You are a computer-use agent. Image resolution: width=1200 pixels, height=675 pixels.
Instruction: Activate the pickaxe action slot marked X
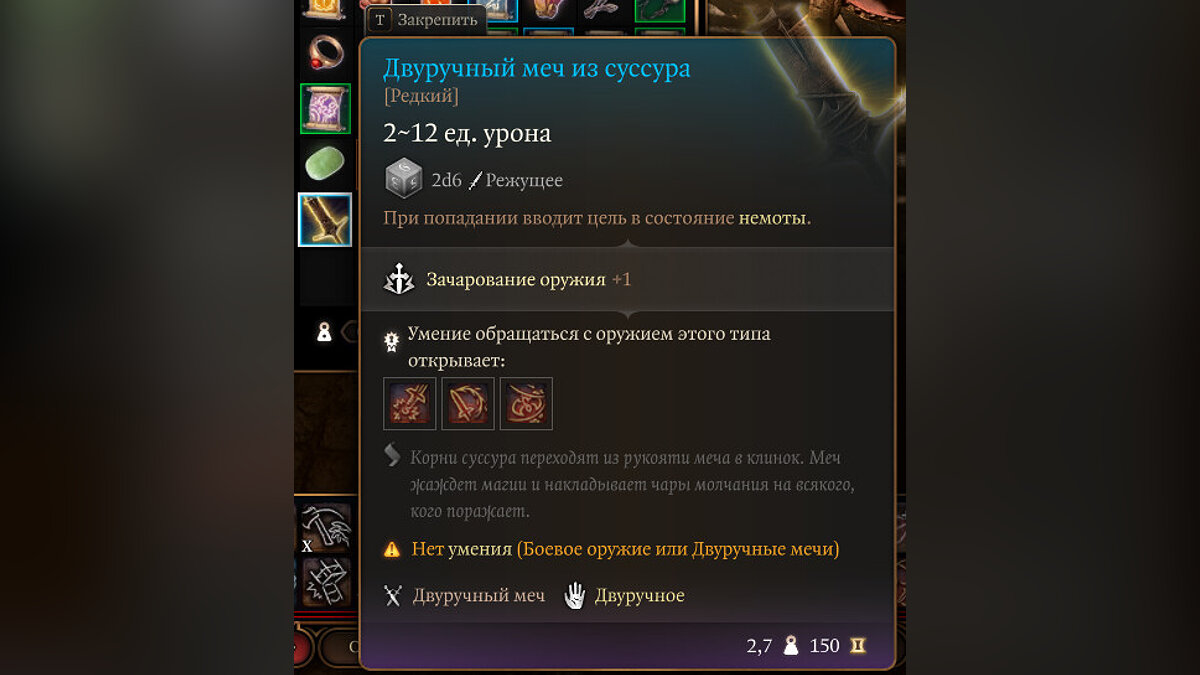point(326,528)
